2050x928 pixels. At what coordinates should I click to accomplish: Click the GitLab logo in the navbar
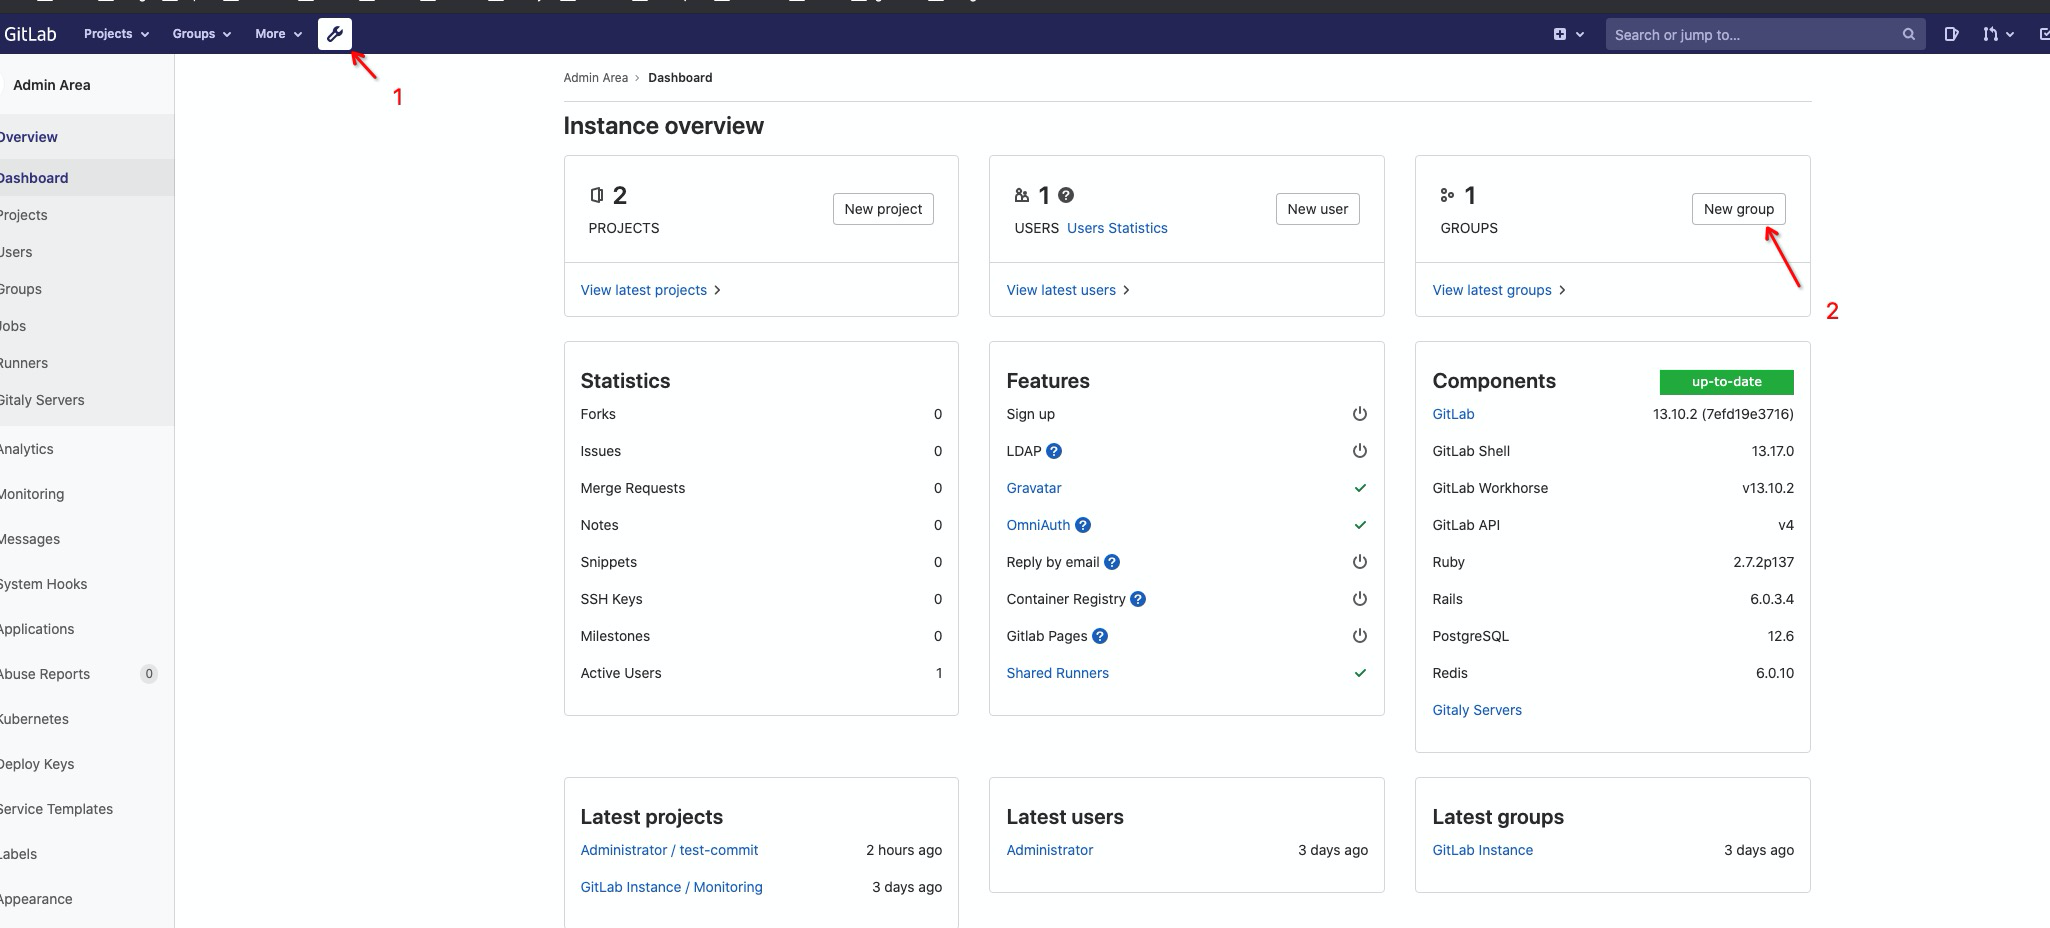tap(29, 34)
